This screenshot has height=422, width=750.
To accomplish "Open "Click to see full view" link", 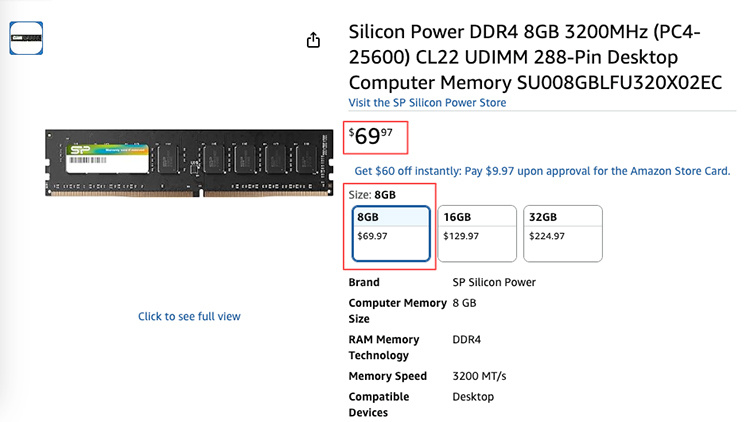I will click(189, 316).
